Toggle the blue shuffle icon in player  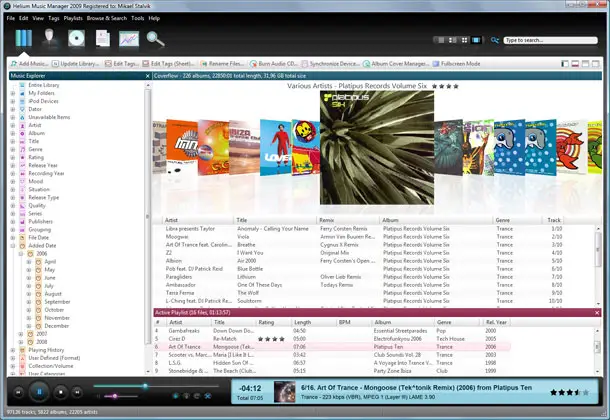click(208, 396)
